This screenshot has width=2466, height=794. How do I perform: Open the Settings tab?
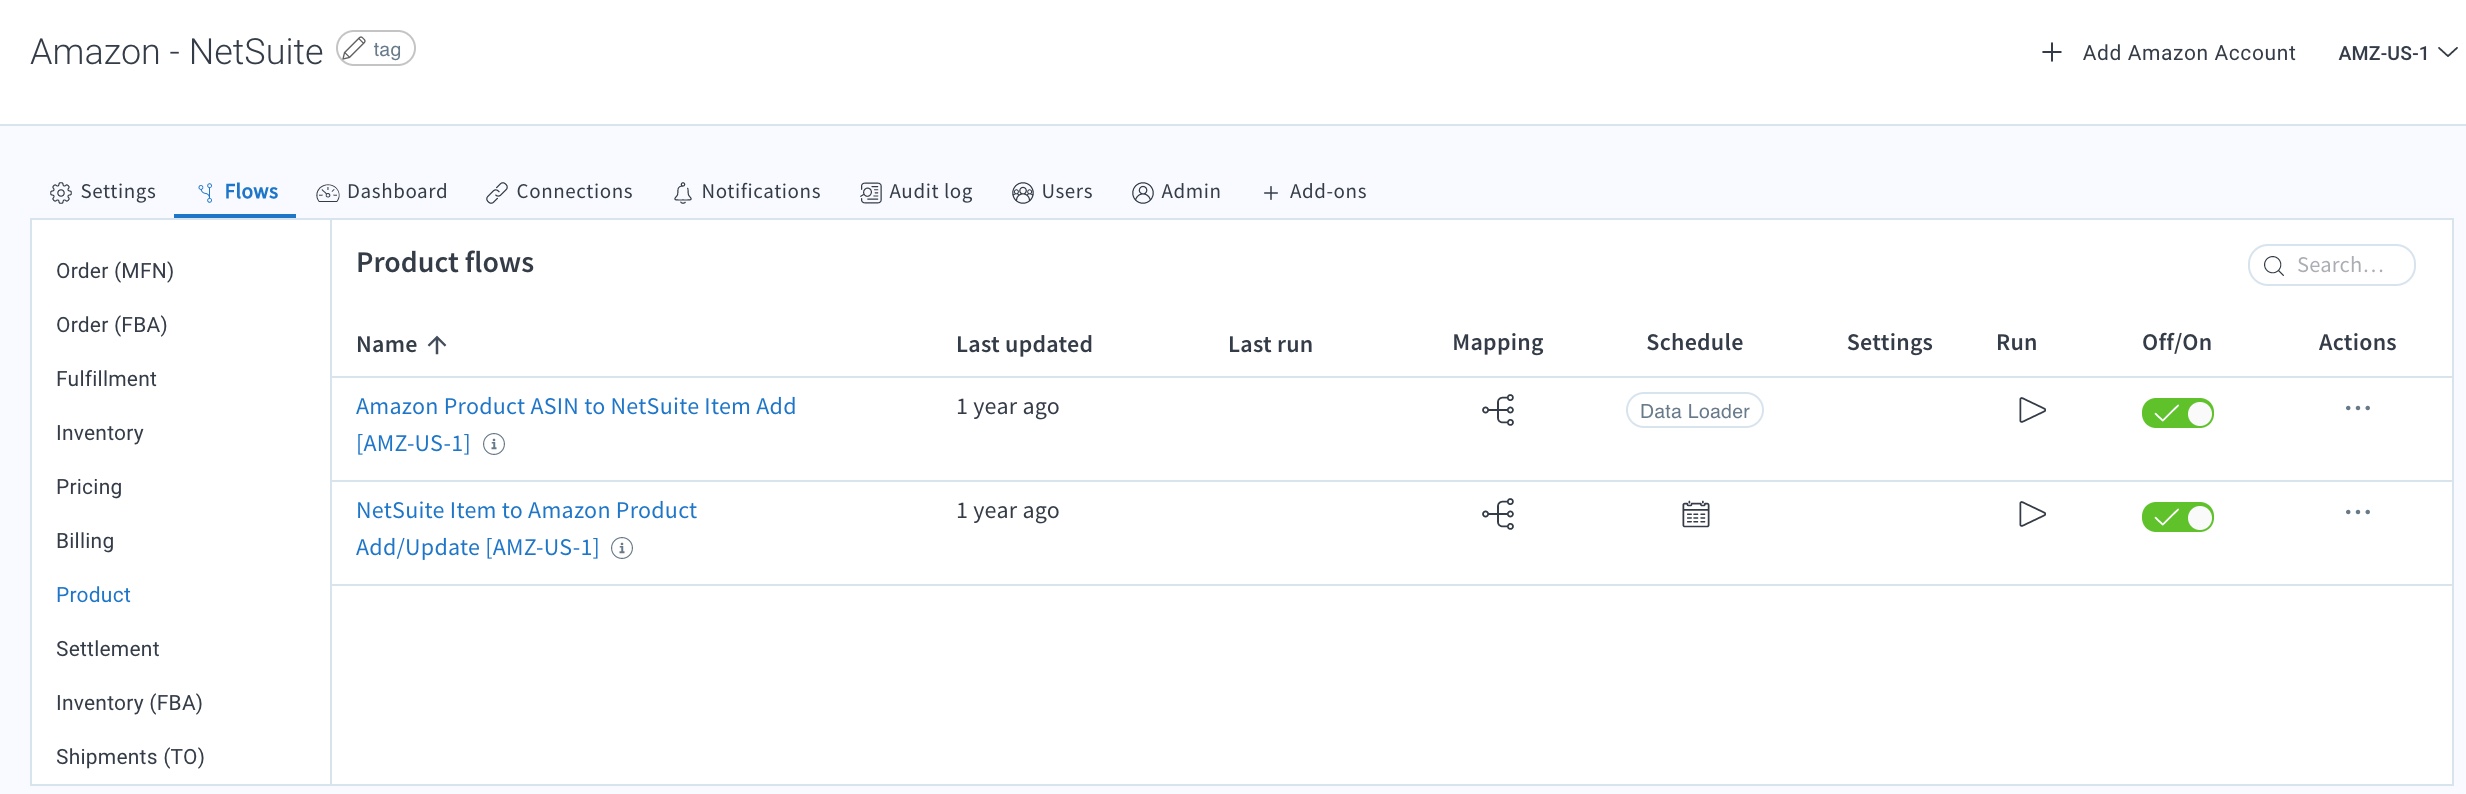pos(103,192)
